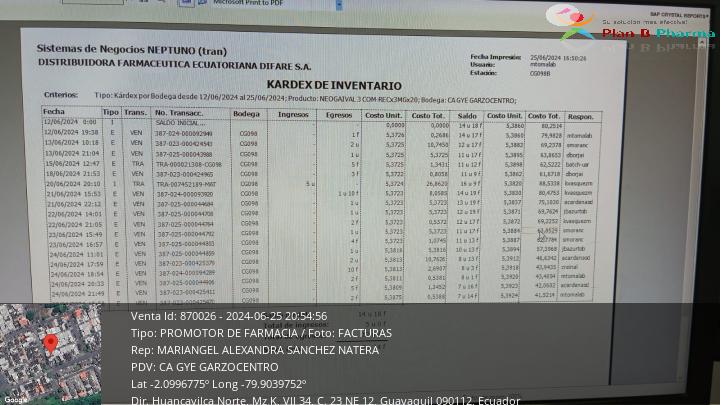Select the date cell 21/06/2024 15:53
720x405 pixels.
pyautogui.click(x=73, y=194)
